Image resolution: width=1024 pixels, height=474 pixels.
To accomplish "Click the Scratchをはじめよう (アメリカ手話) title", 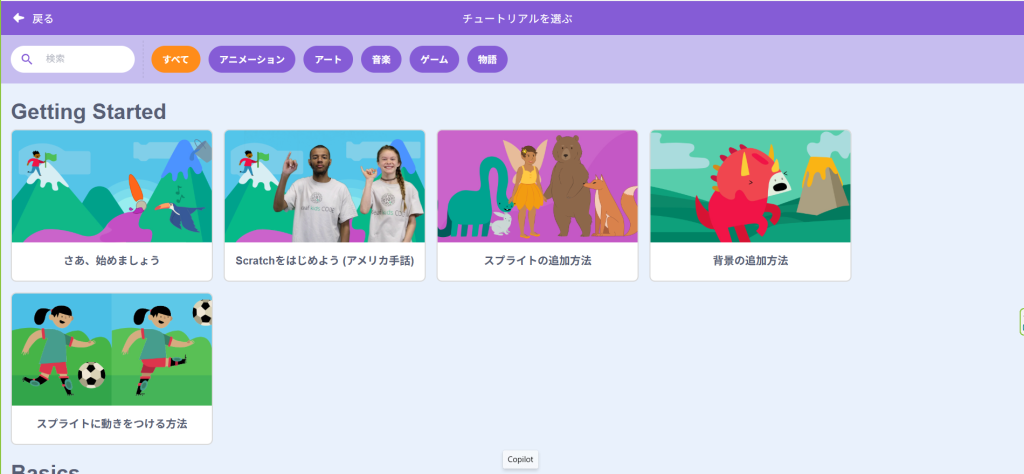I will click(324, 261).
